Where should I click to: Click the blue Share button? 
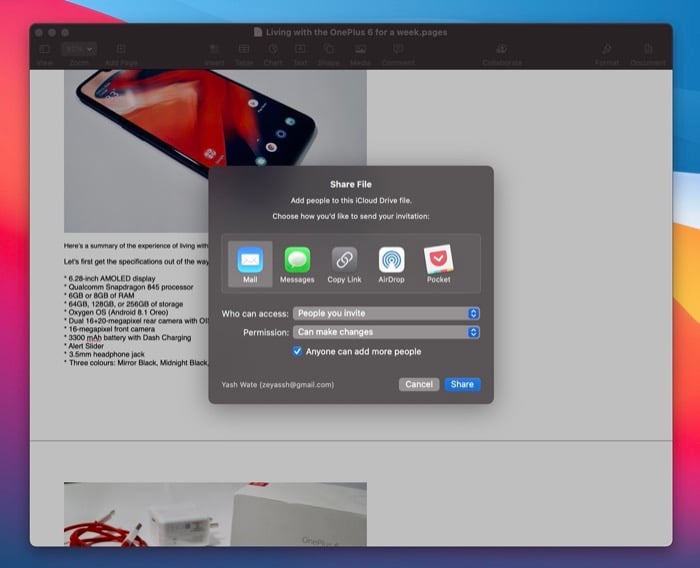coord(462,384)
